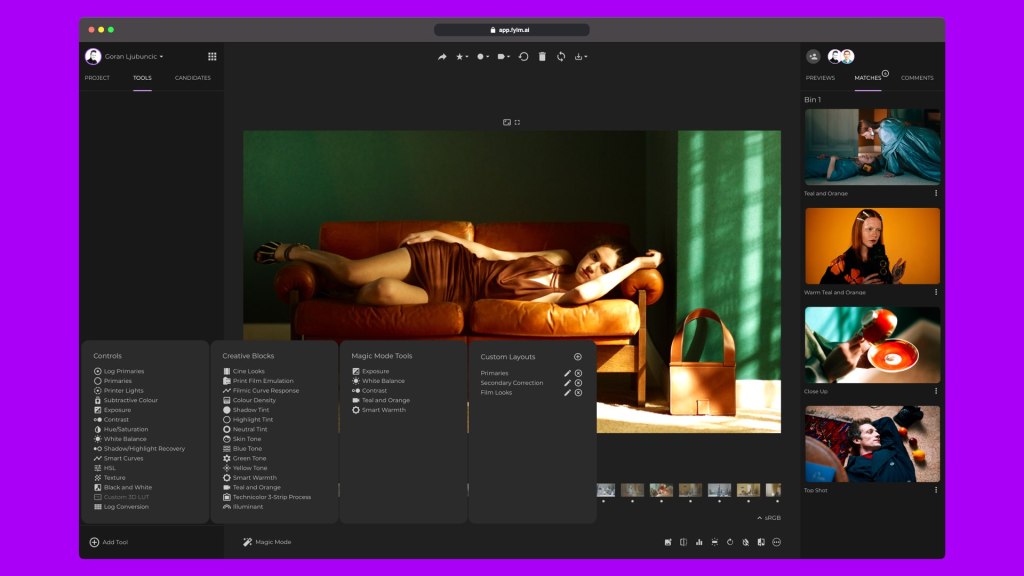Screen dimensions: 1024x576
Task: Open the apps grid icon near user name
Action: point(212,57)
